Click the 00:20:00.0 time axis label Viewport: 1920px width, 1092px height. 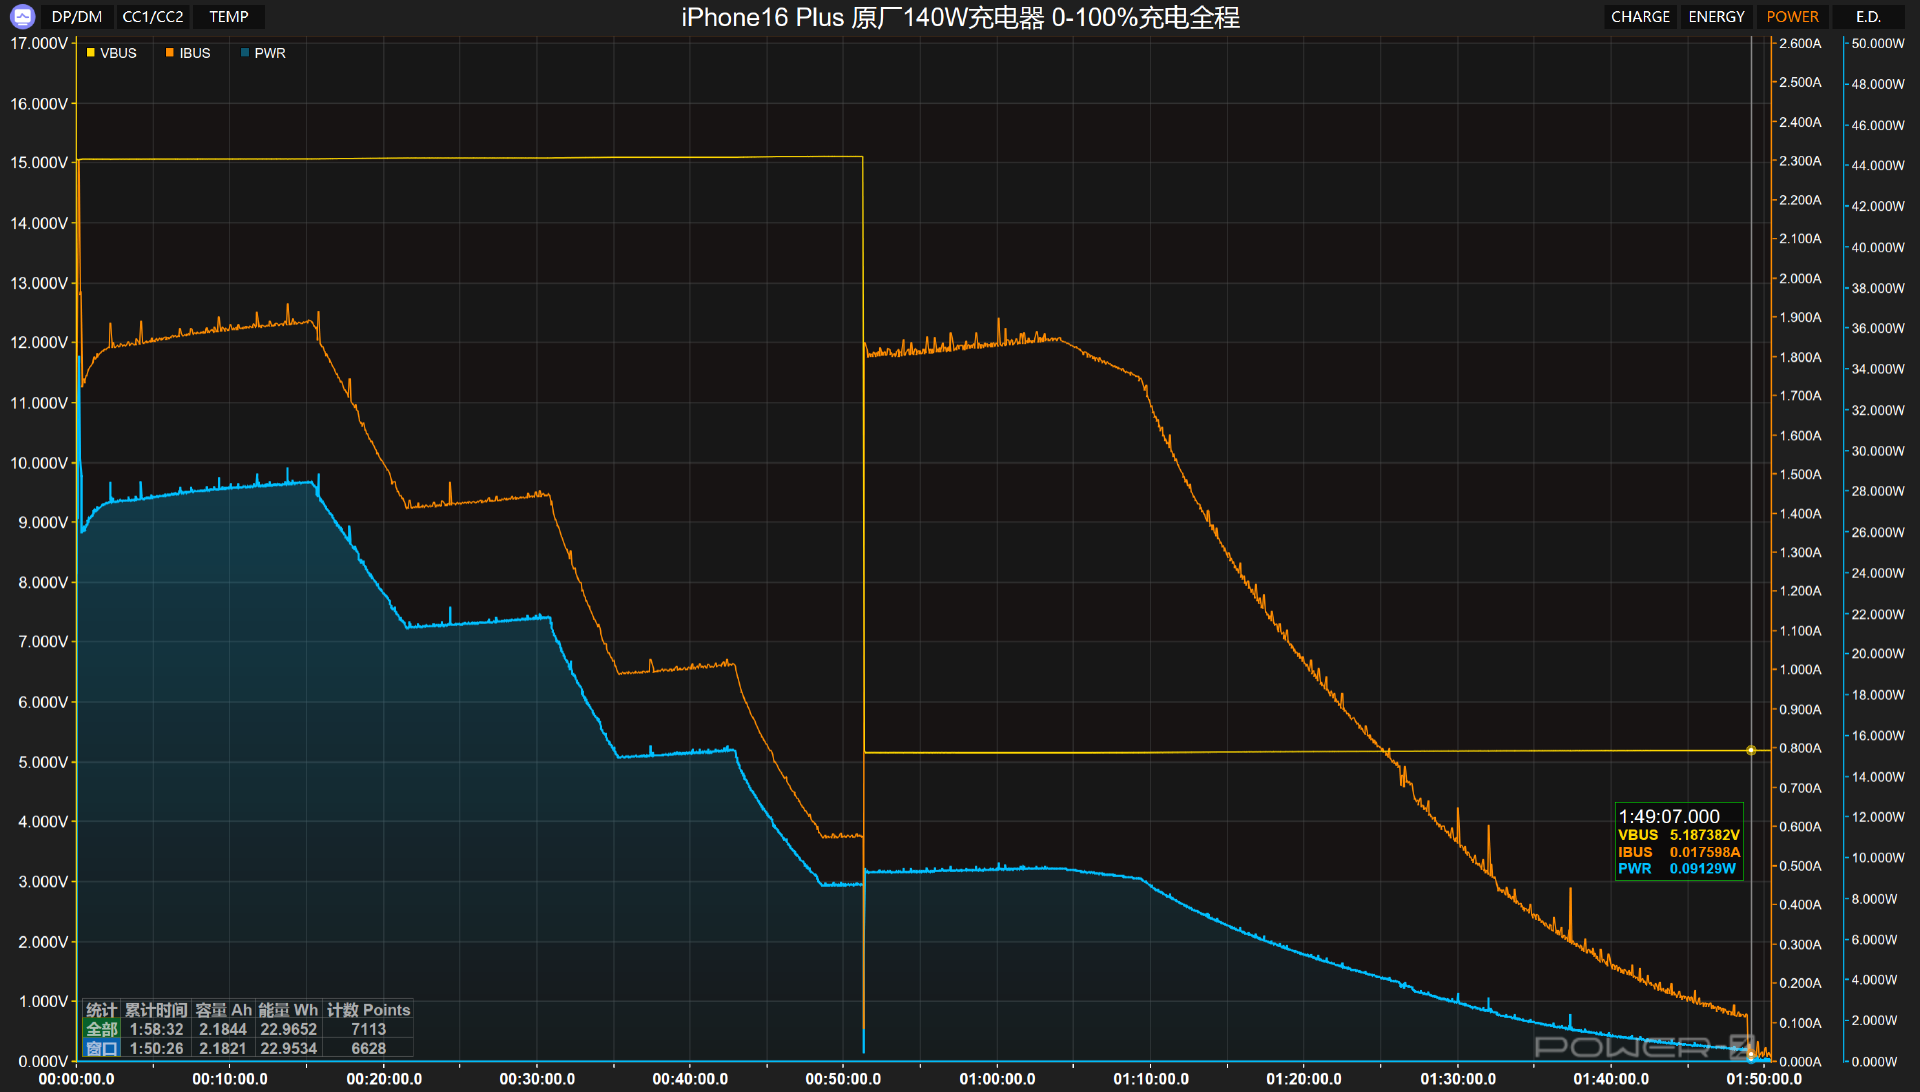pos(384,1079)
